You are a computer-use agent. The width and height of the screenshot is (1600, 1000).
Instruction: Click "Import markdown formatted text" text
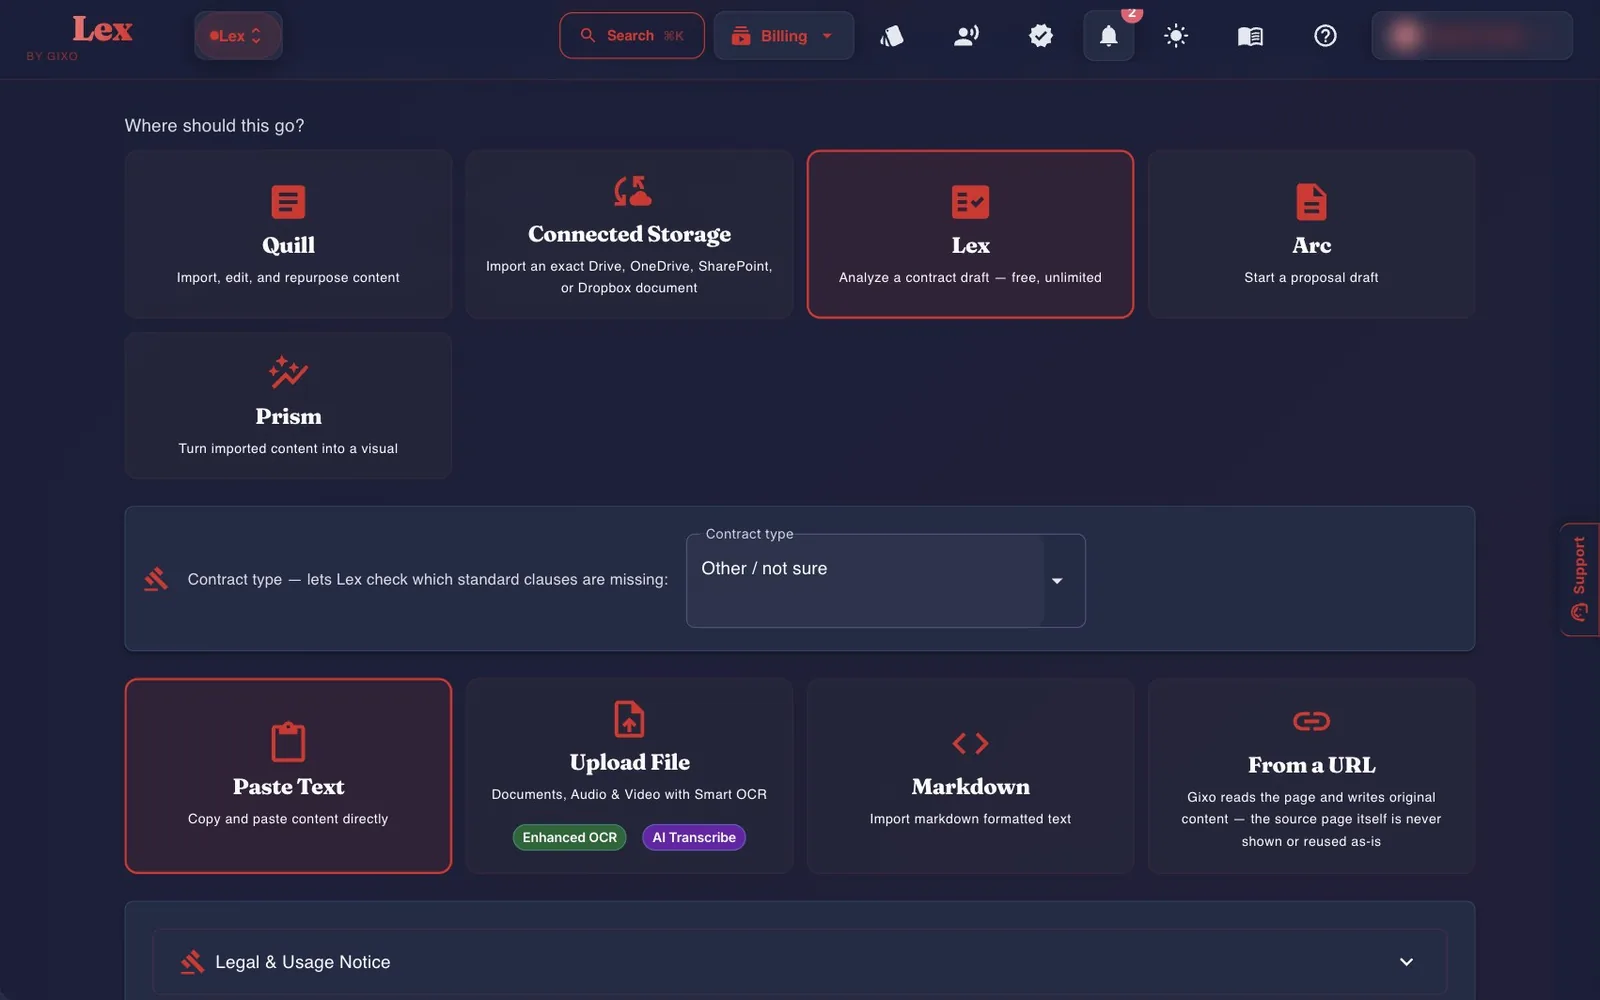click(x=970, y=819)
